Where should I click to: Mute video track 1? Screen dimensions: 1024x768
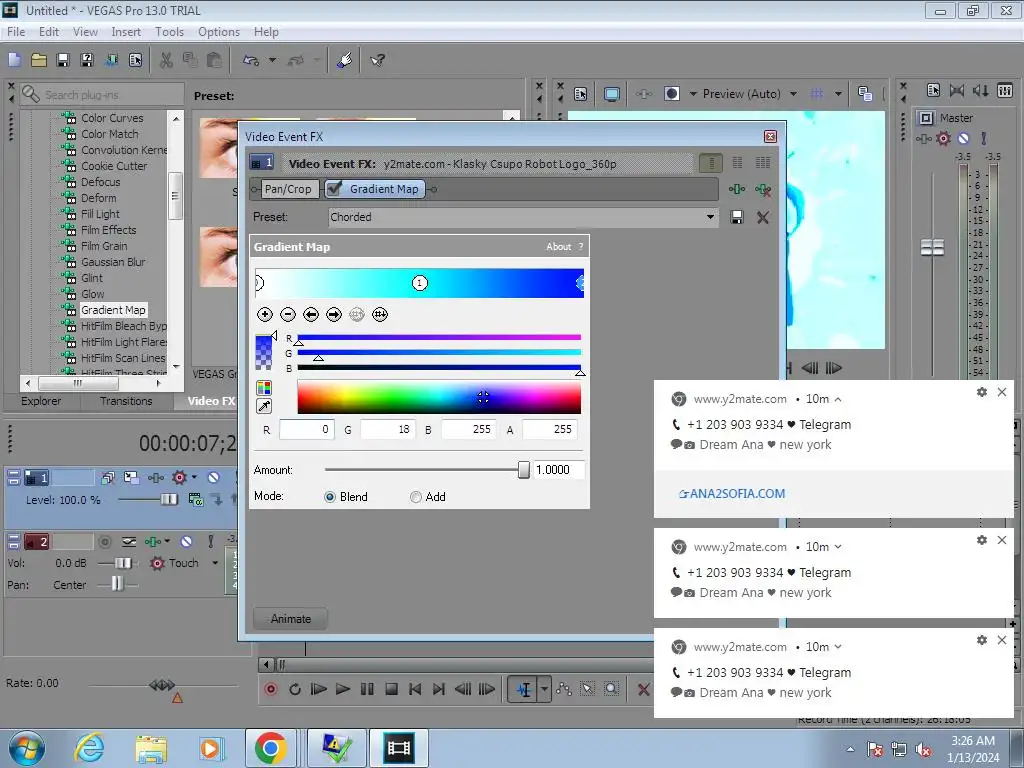tap(213, 477)
